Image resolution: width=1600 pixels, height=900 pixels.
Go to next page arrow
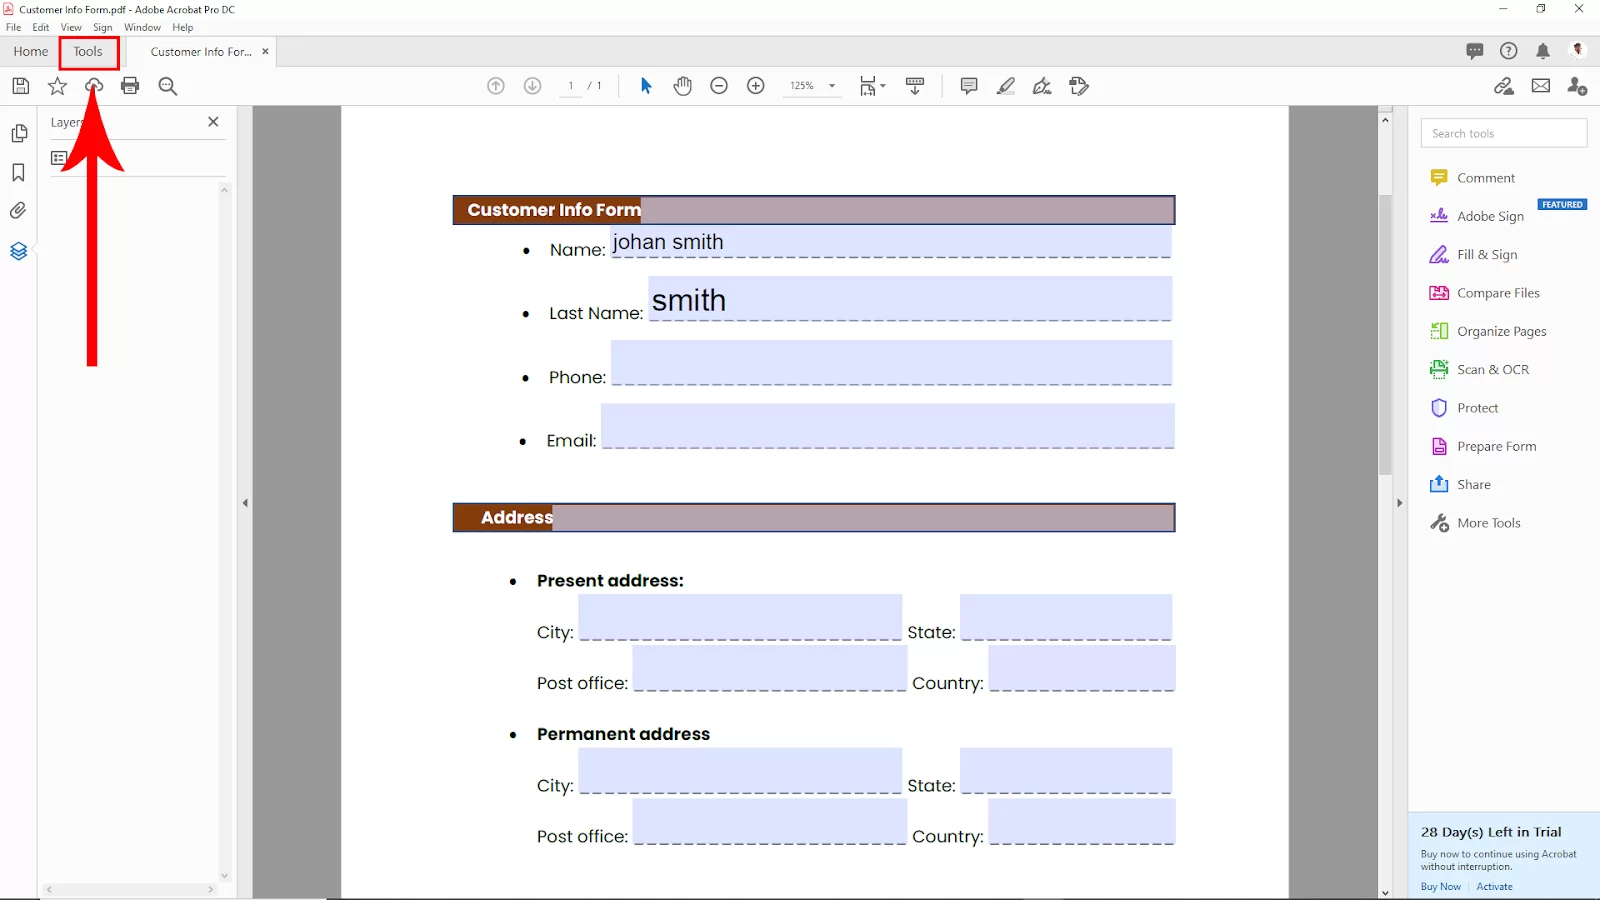533,86
